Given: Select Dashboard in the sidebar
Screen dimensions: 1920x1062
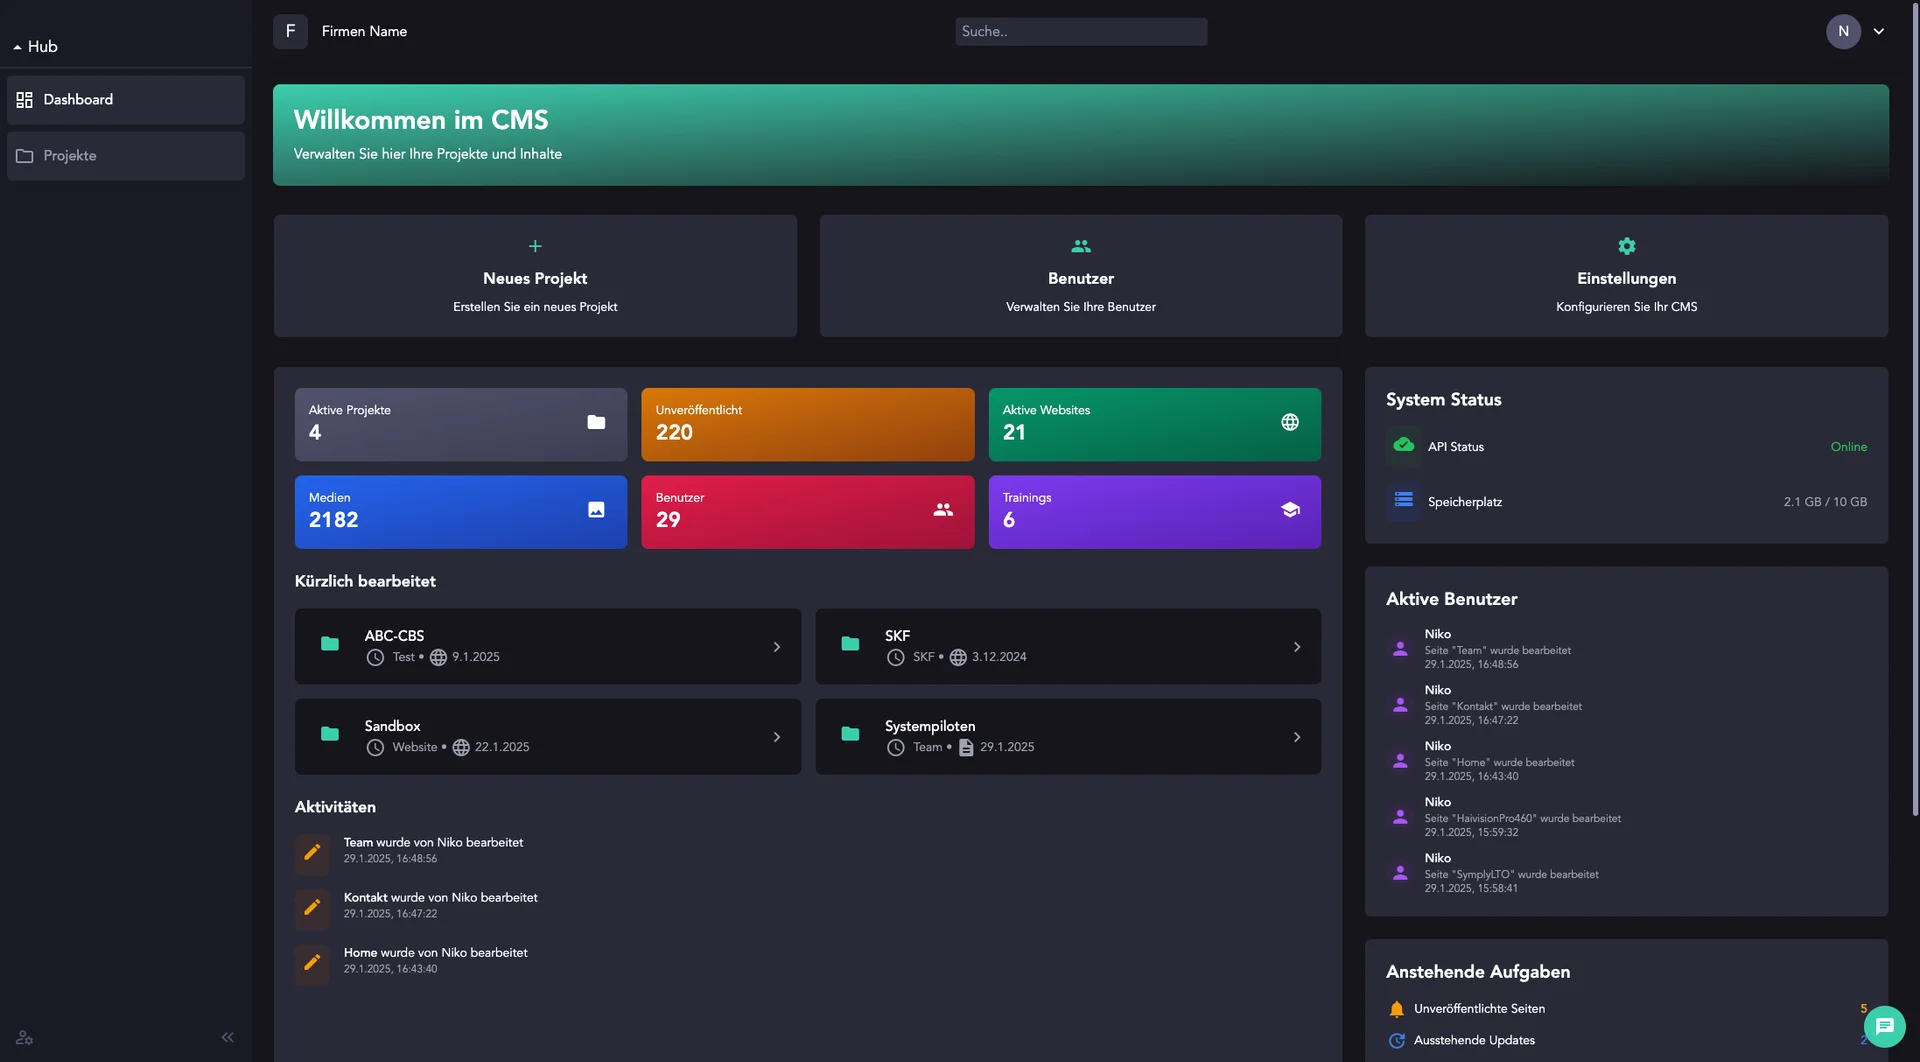Looking at the screenshot, I should tap(126, 100).
